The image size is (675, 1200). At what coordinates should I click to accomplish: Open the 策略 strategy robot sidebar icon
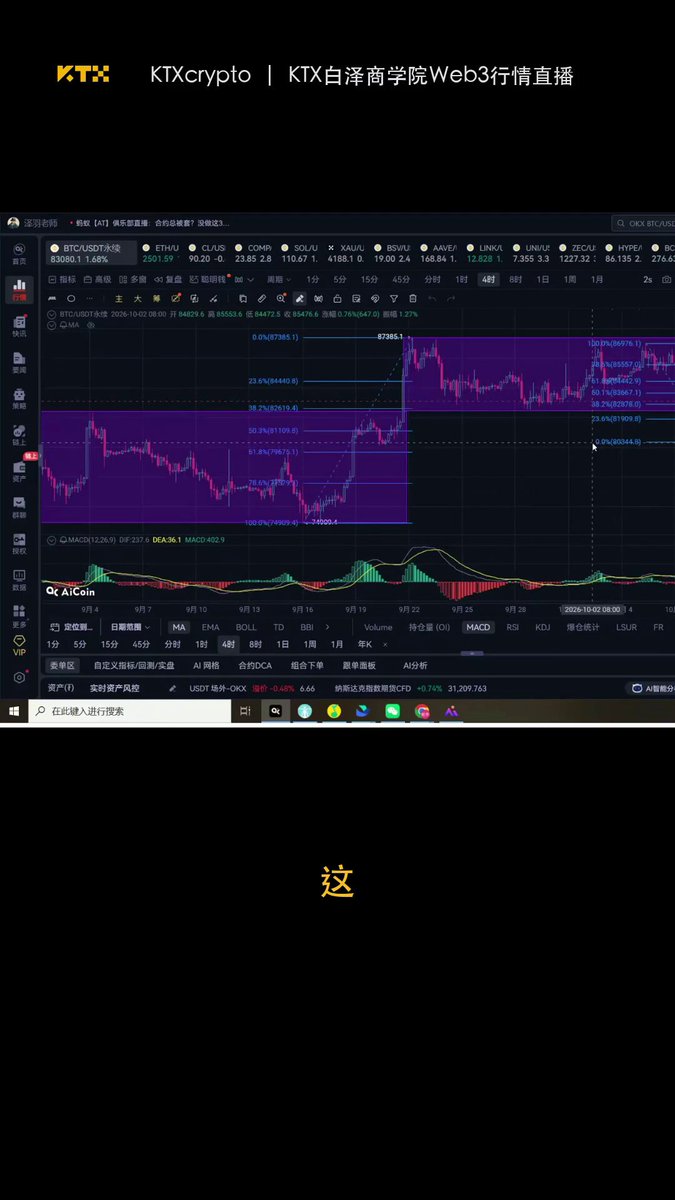pos(19,398)
